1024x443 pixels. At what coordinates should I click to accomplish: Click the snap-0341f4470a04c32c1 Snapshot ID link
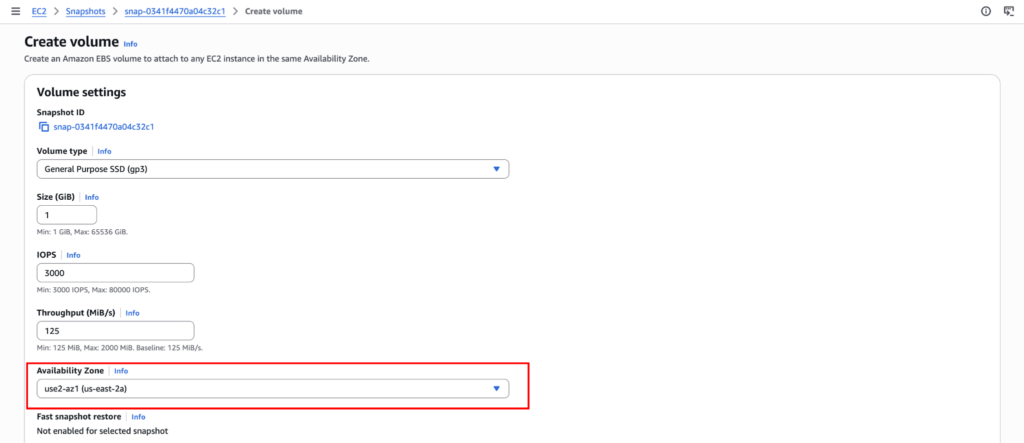click(x=103, y=127)
